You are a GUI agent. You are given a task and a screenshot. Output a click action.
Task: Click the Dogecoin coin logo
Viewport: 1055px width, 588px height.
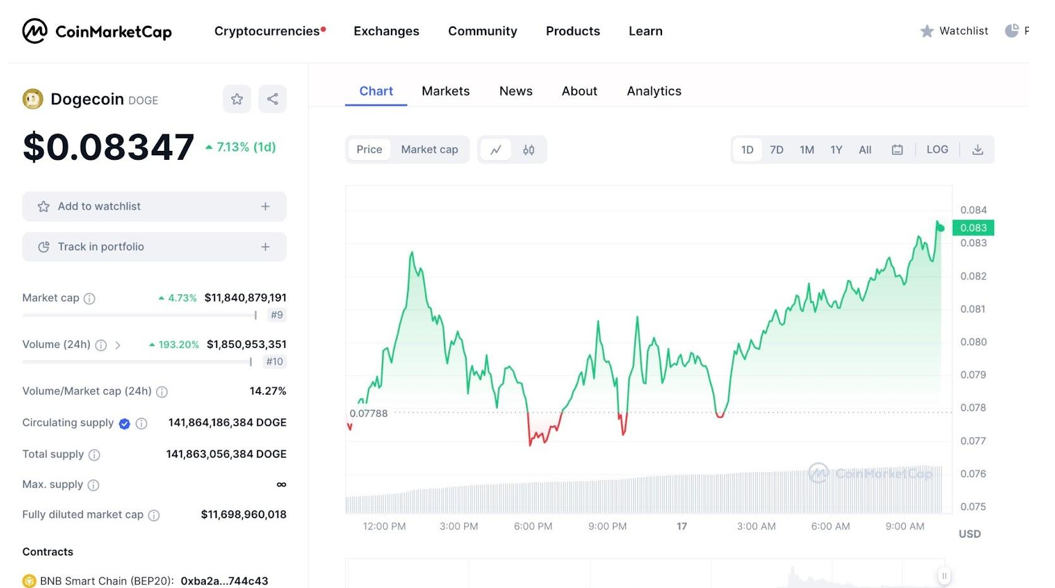click(32, 99)
